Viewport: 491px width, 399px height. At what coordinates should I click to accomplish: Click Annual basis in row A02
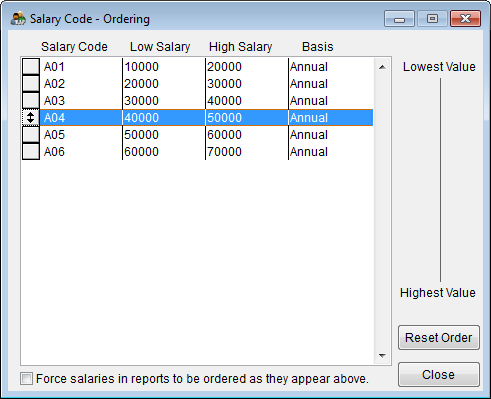tap(331, 84)
